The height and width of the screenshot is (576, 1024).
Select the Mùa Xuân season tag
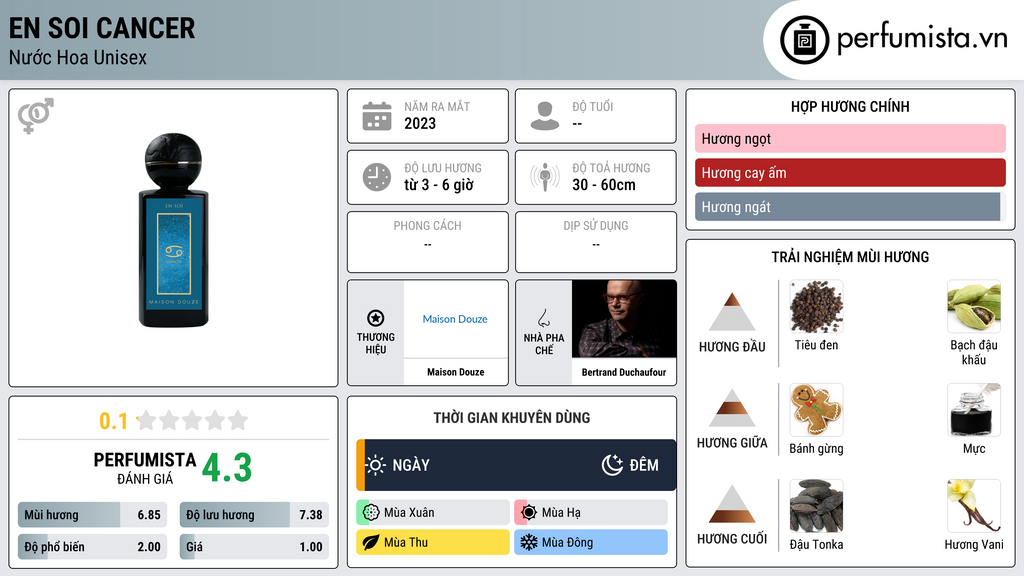432,513
